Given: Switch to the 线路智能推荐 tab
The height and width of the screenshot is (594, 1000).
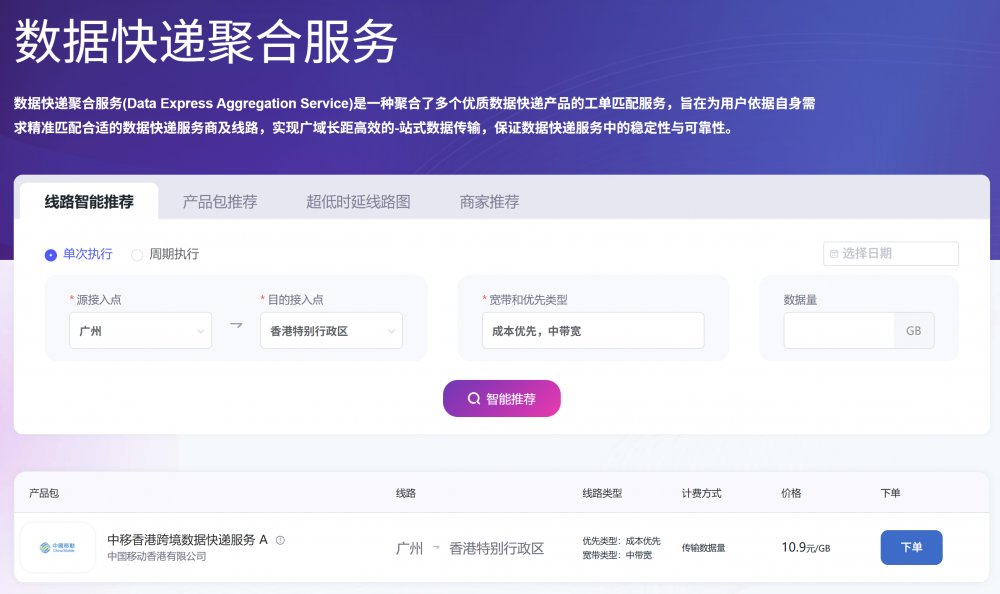Looking at the screenshot, I should coord(89,201).
